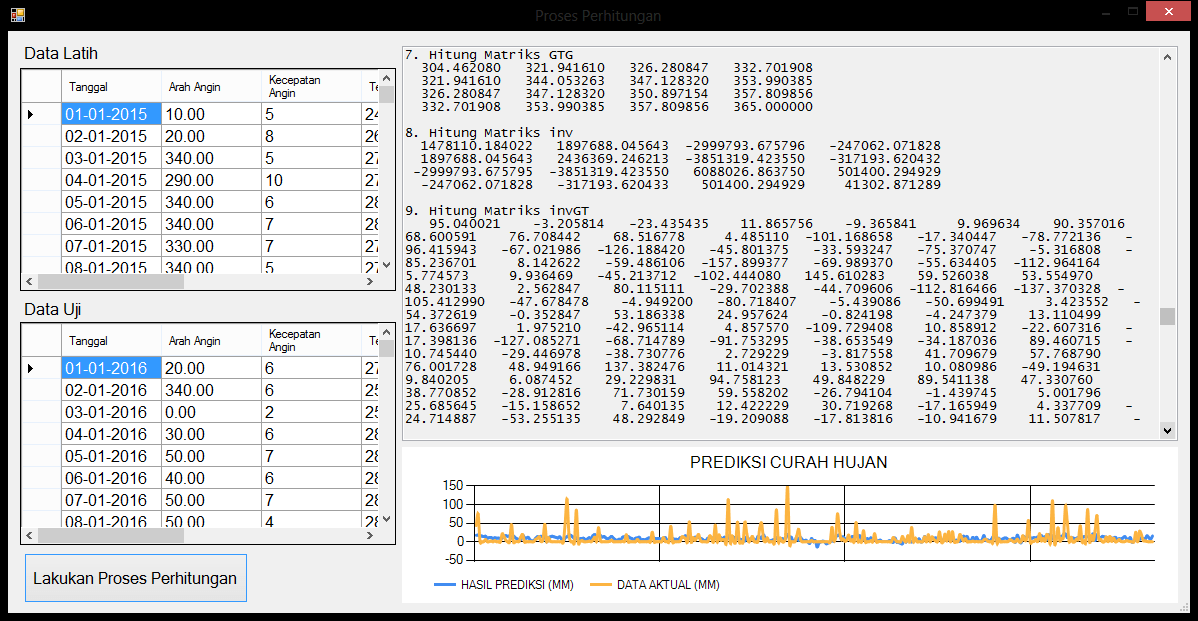This screenshot has width=1198, height=621.
Task: Select the 03-01-2016 date cell in Data Uji
Action: pos(111,413)
